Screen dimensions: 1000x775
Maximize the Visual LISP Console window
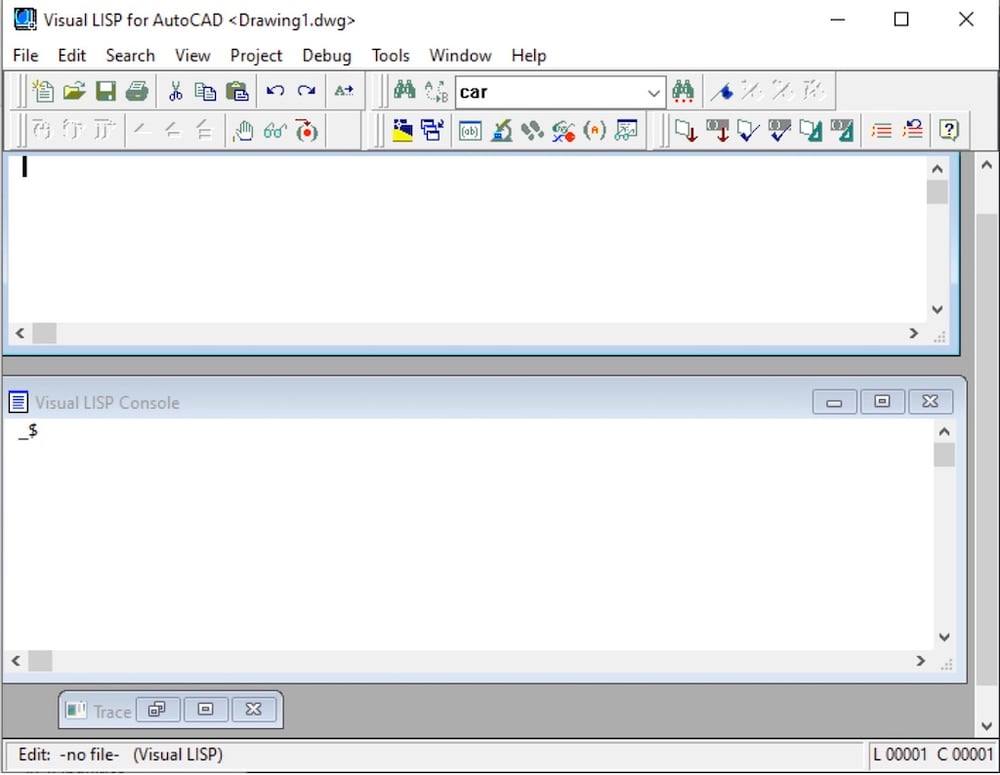(882, 402)
